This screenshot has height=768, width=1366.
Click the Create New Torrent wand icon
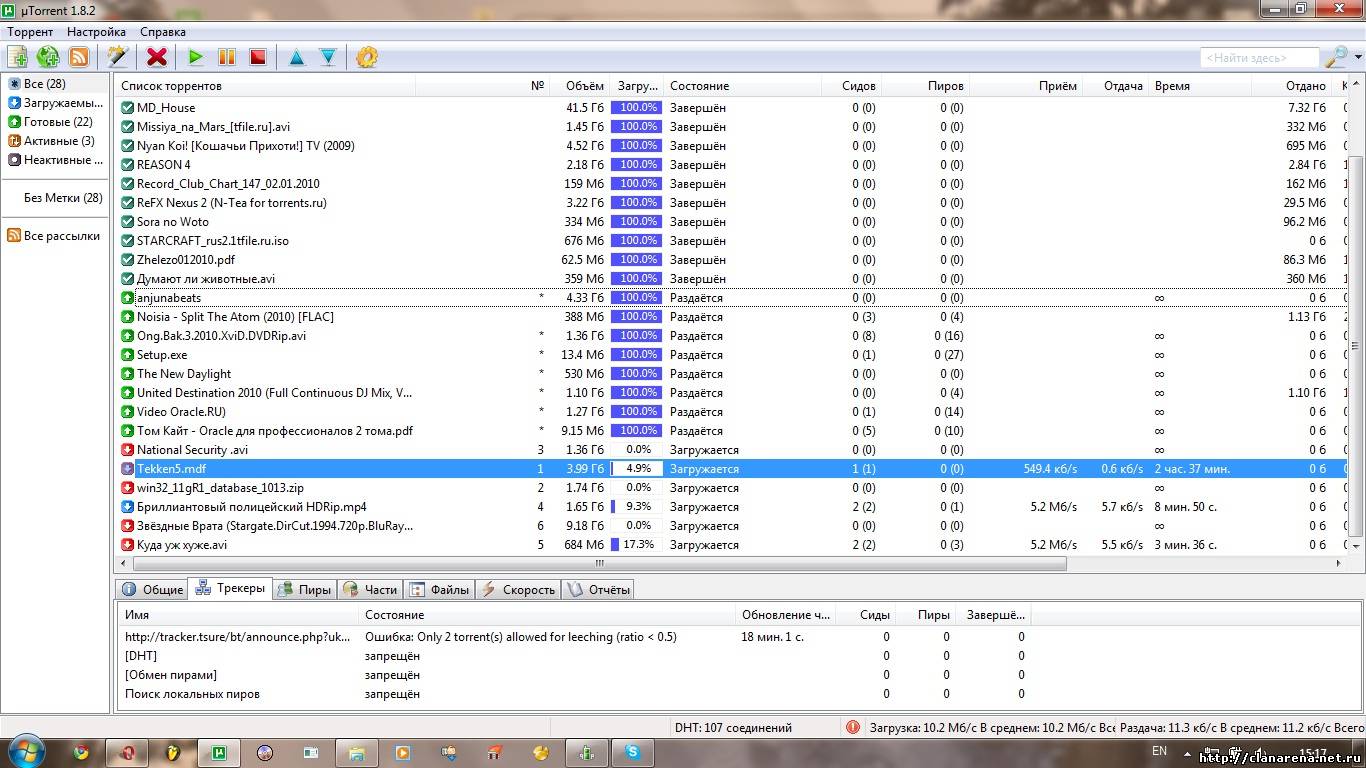pos(117,57)
